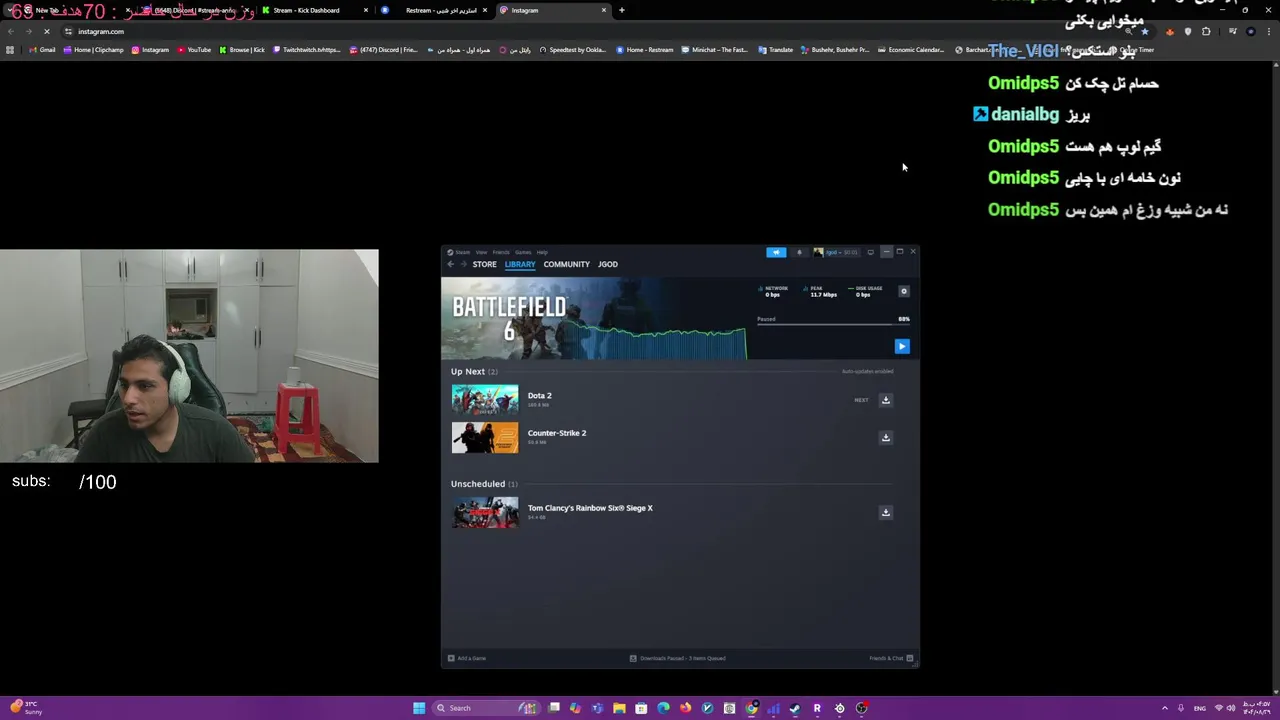Click the Dota 2 title text
Image resolution: width=1280 pixels, height=720 pixels.
click(539, 395)
